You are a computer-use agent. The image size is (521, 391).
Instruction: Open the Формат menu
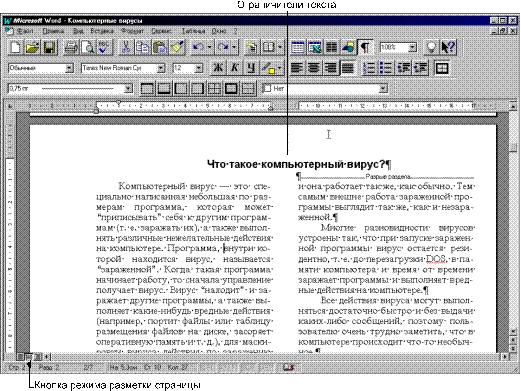(132, 31)
